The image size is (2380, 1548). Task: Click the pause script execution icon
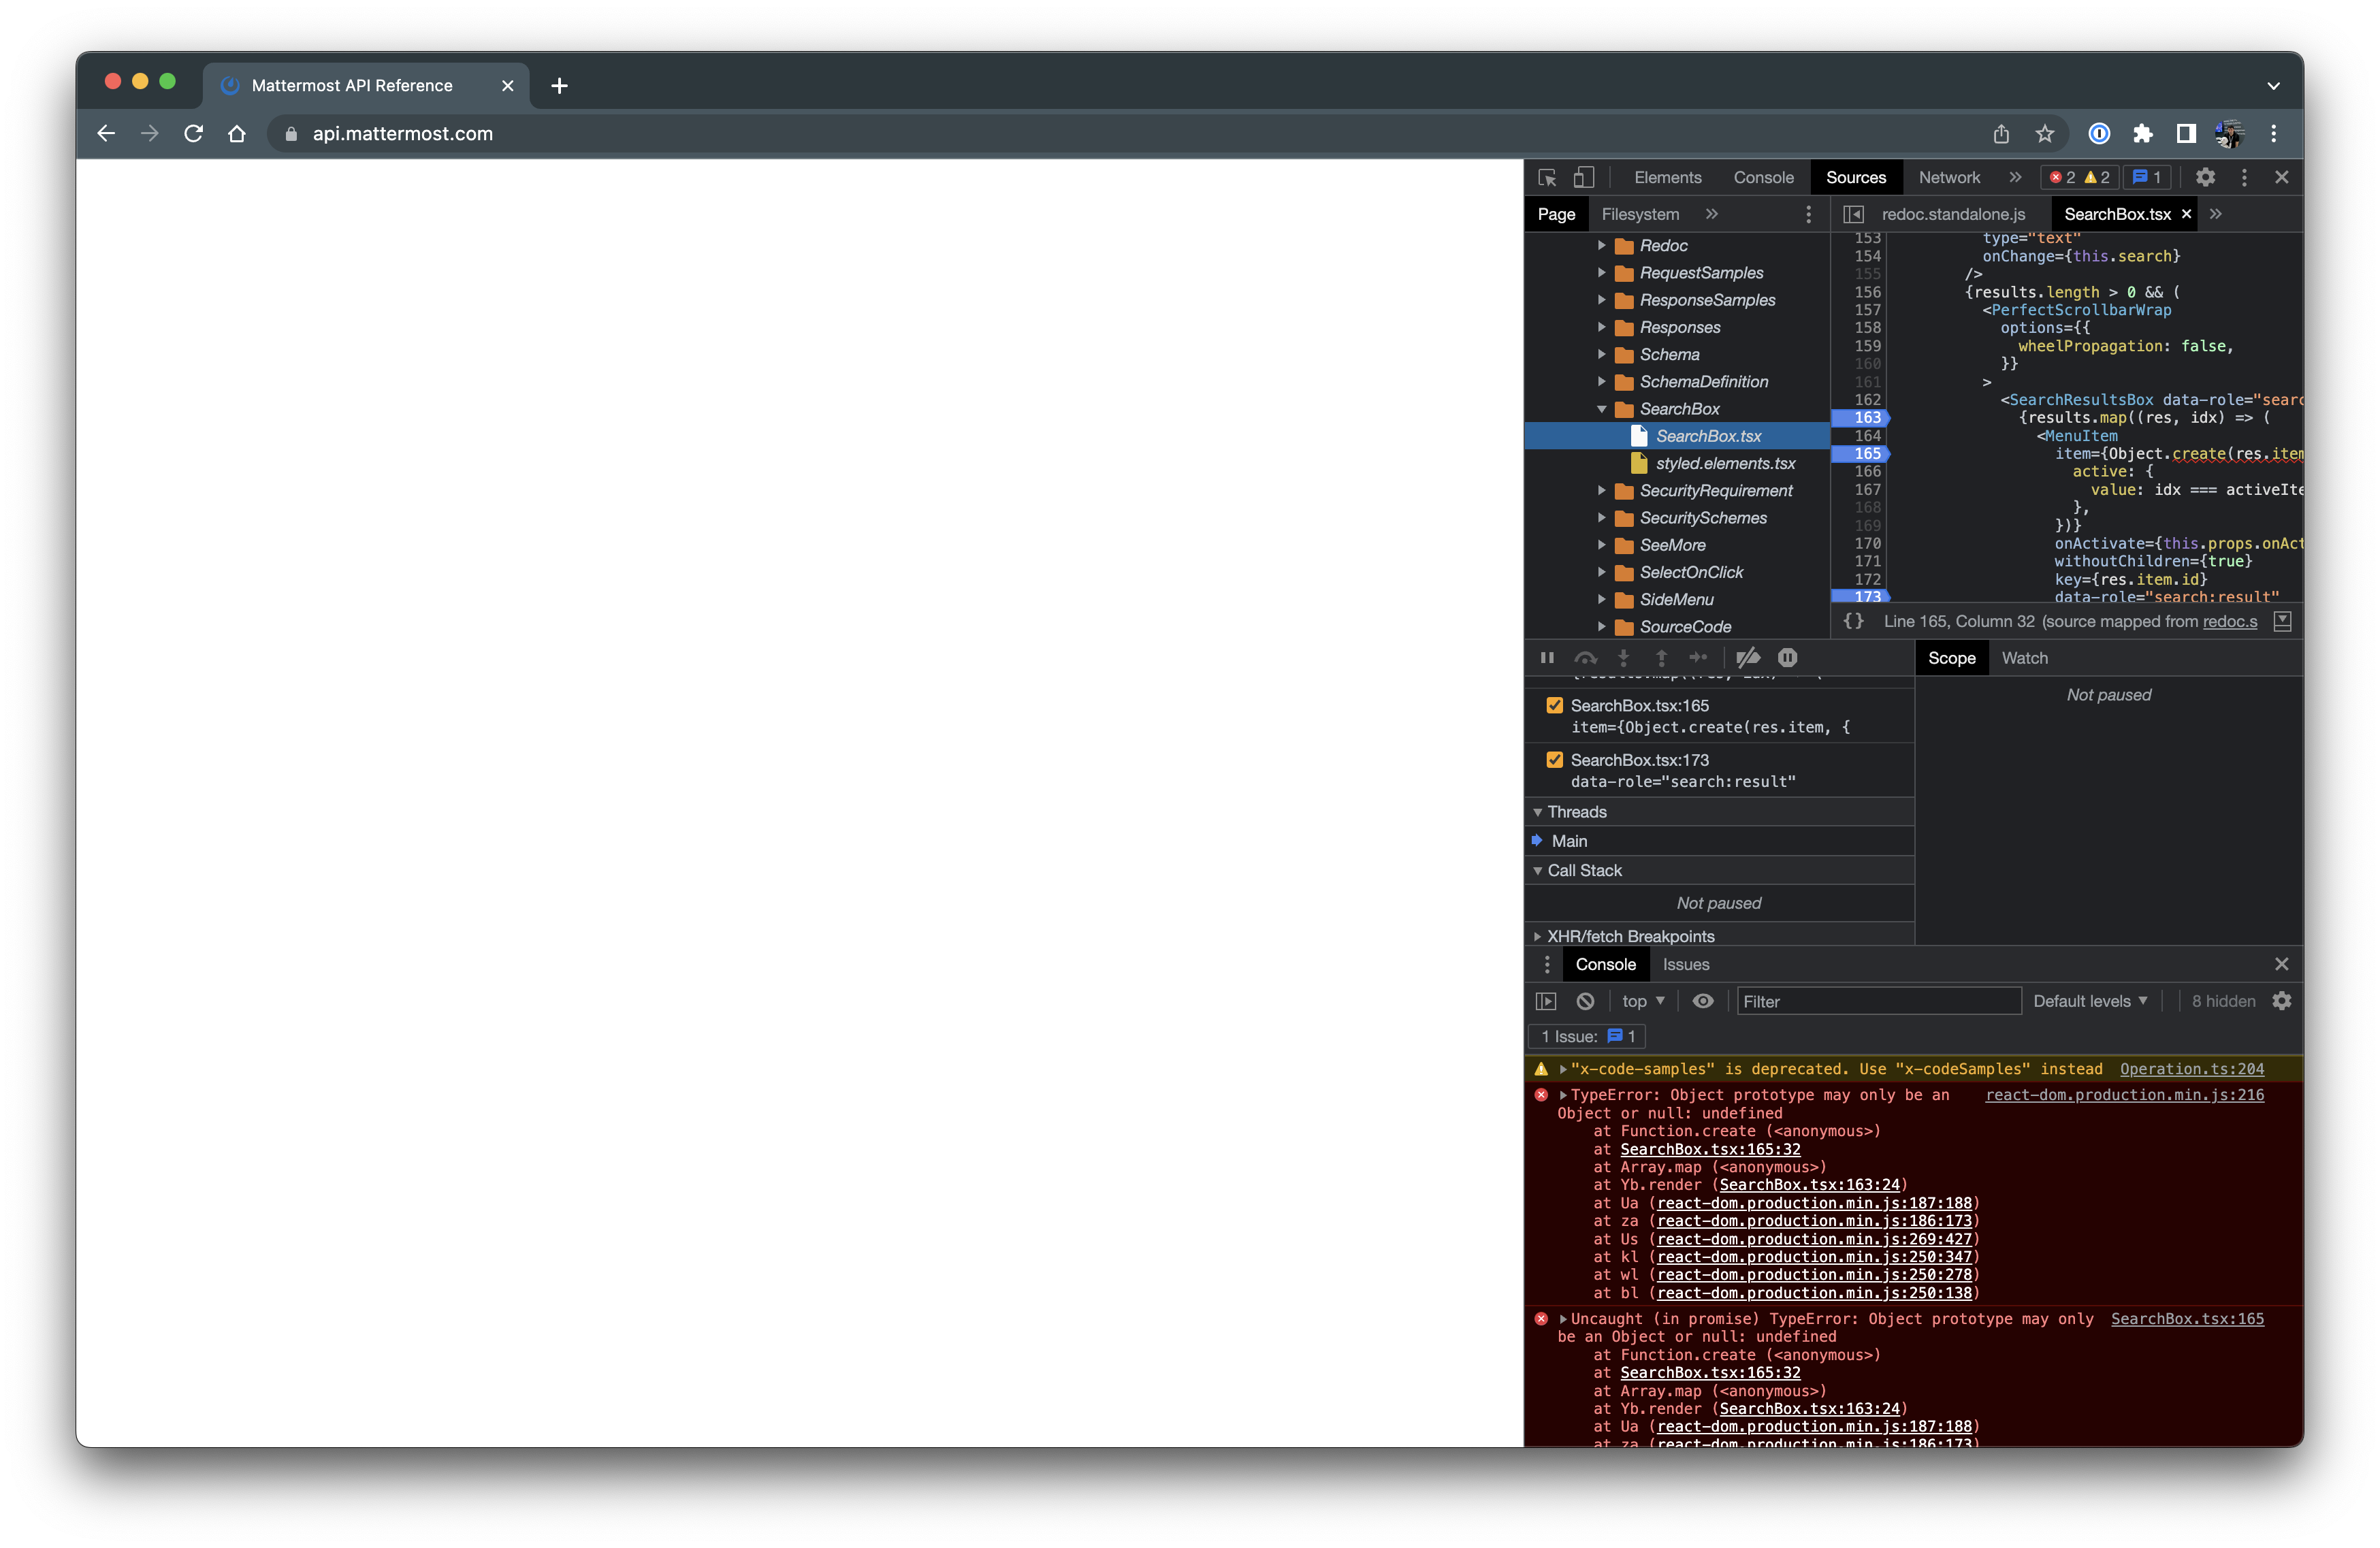pyautogui.click(x=1547, y=658)
